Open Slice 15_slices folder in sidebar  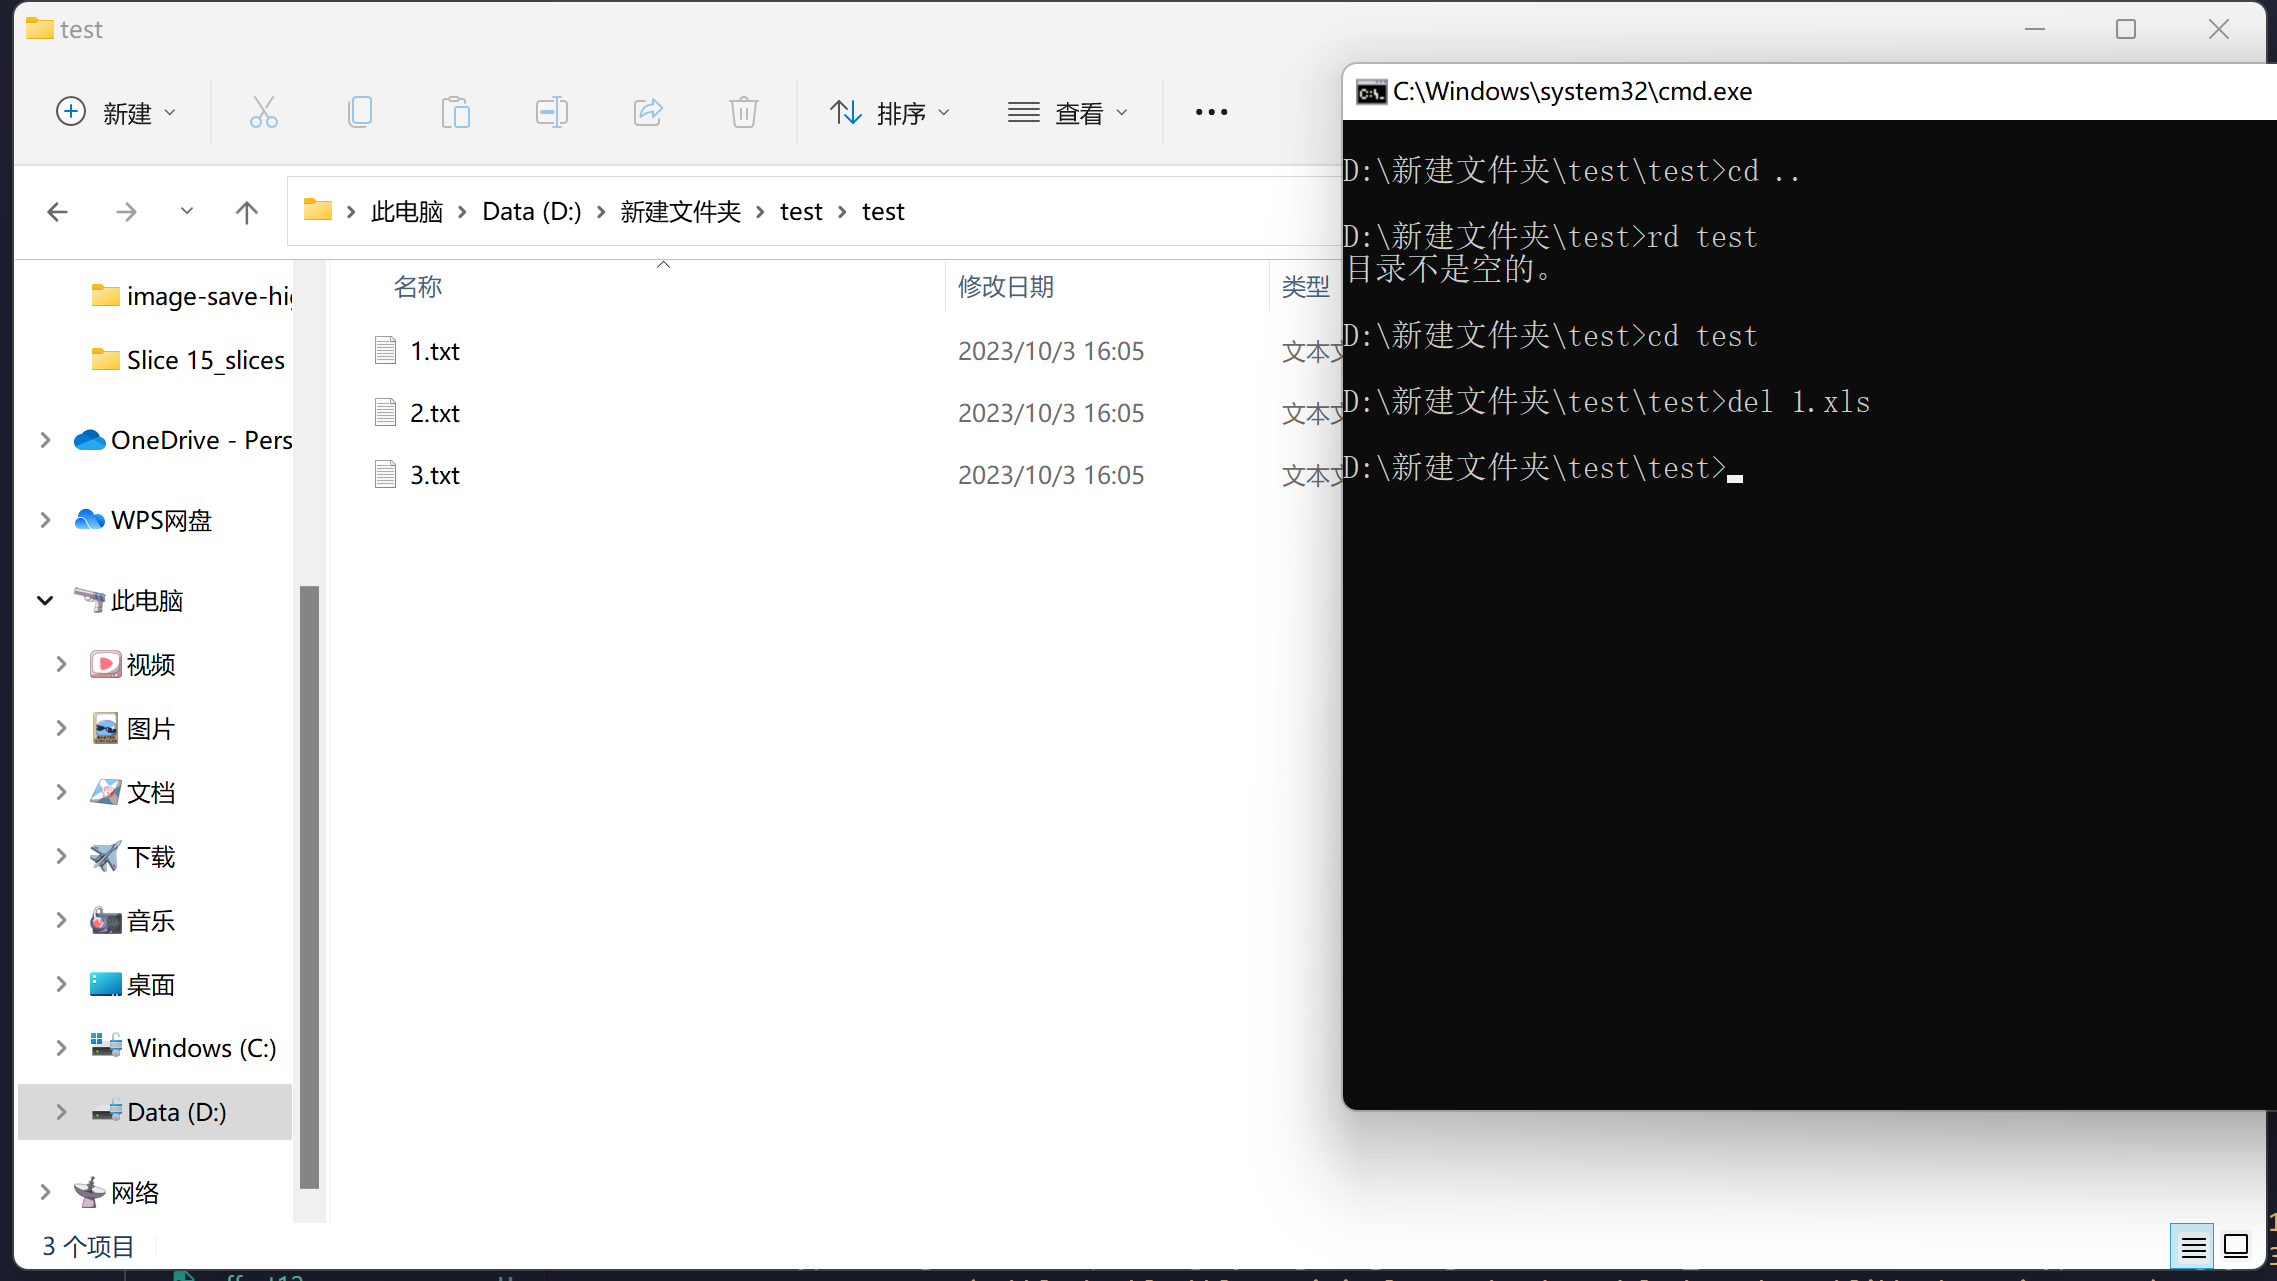pos(190,360)
